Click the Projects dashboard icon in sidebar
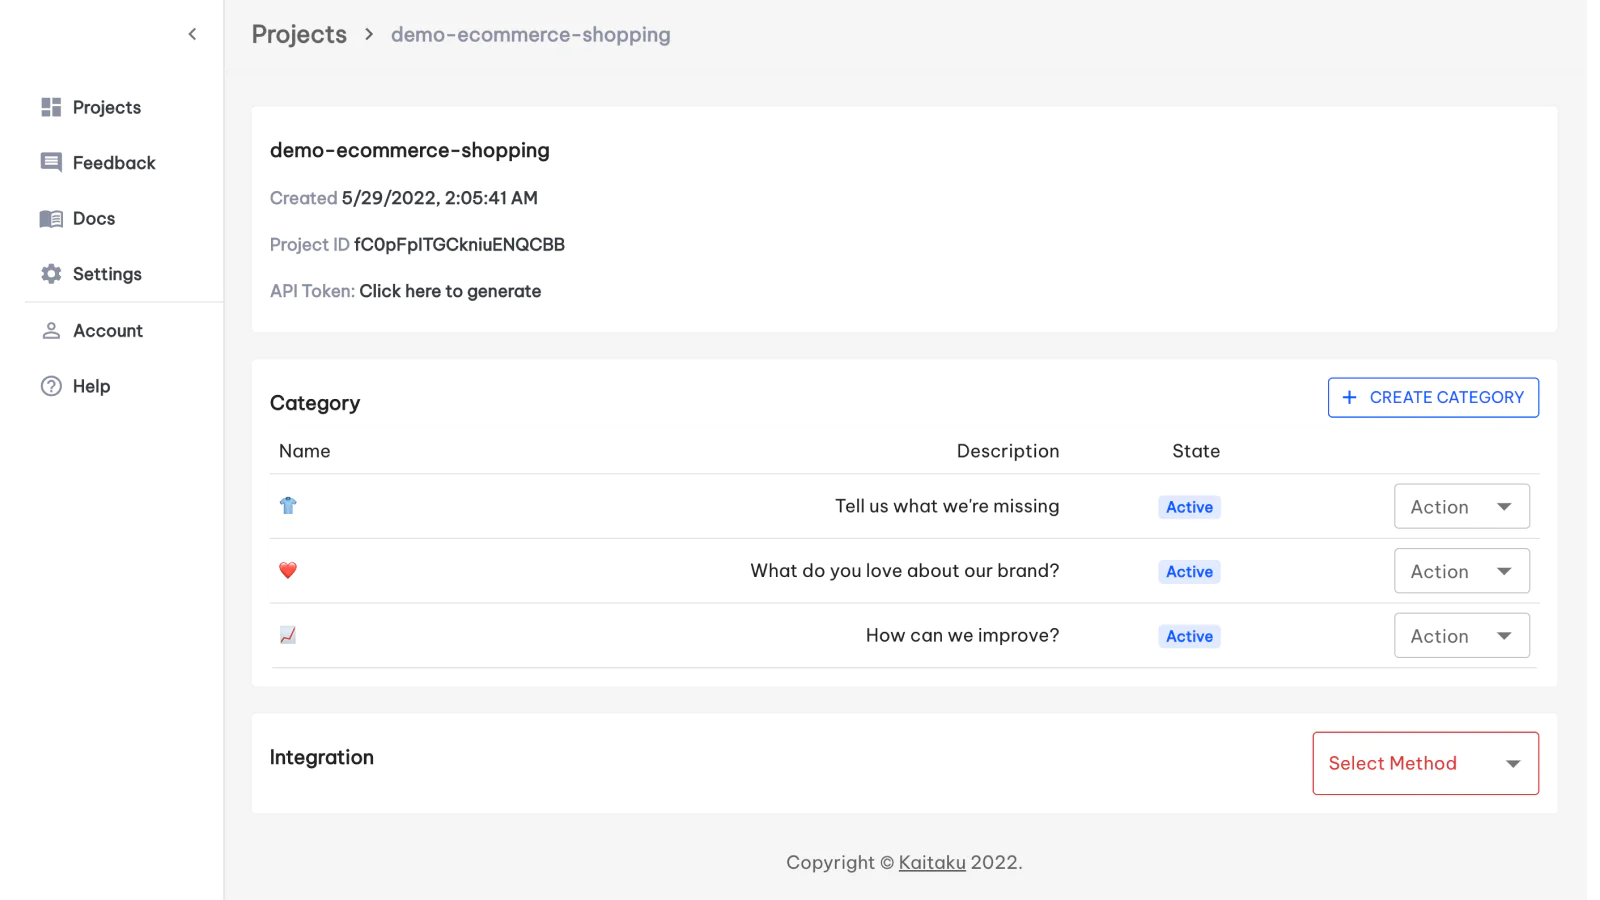The height and width of the screenshot is (900, 1600). [x=51, y=107]
